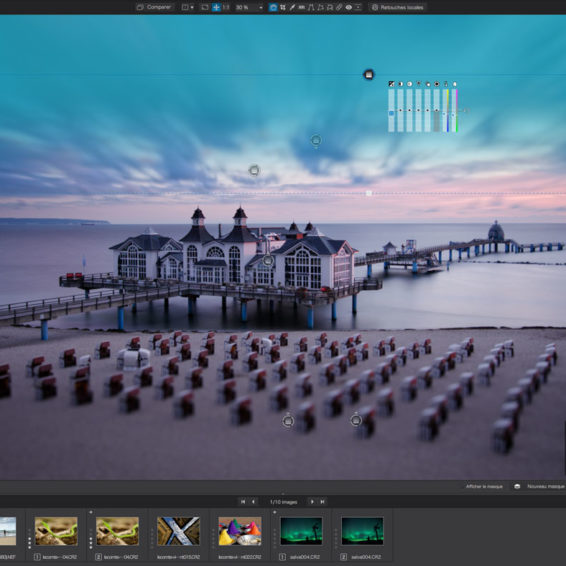Click virtual copy badge 2 on aurora image

click(344, 557)
